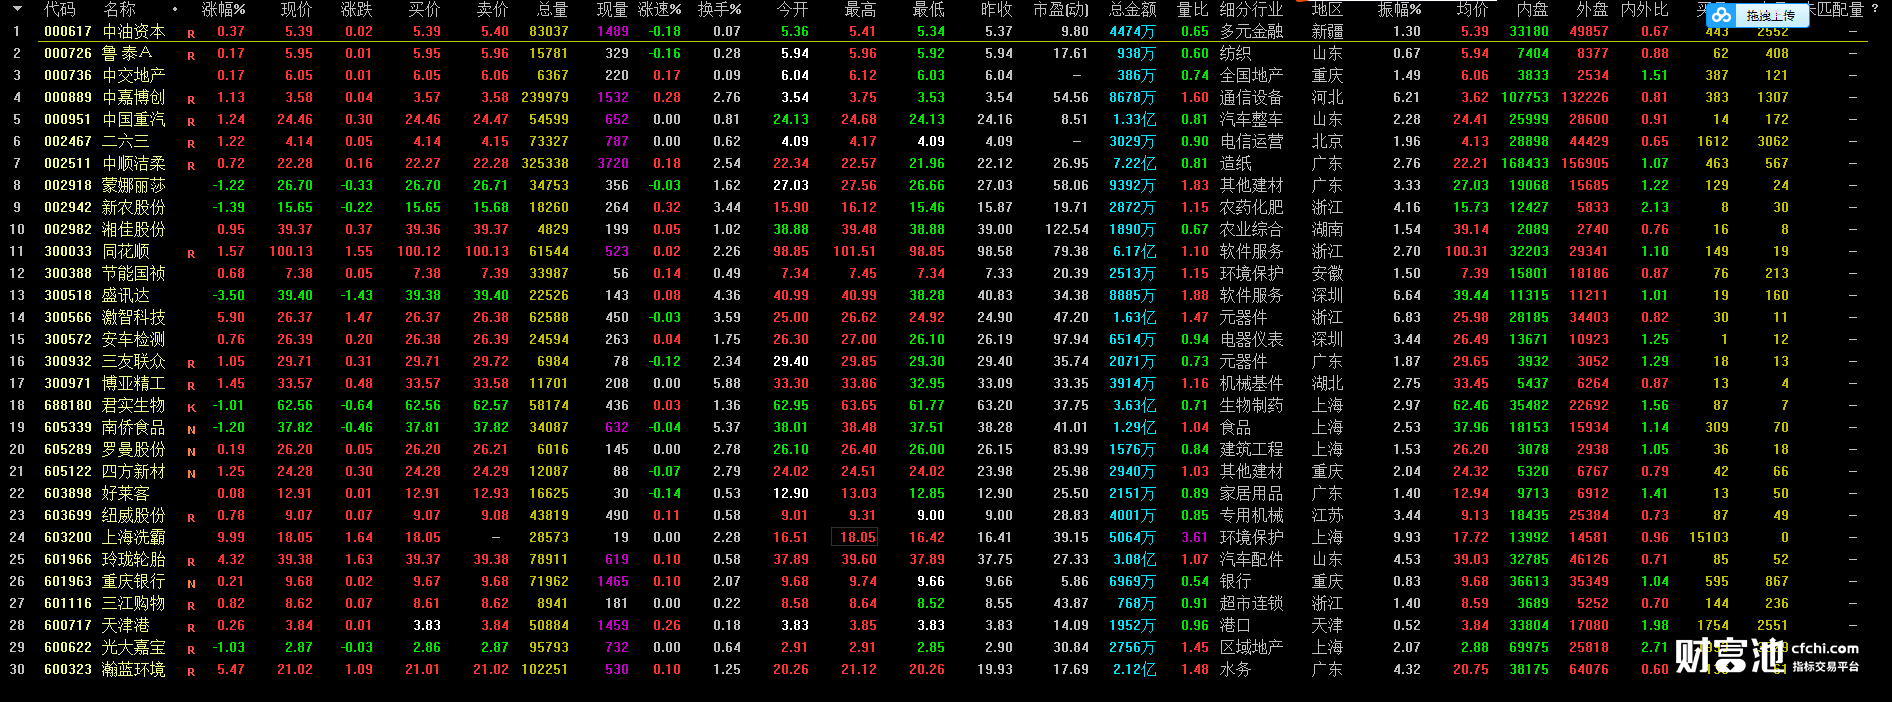
Task: Select stock name 三江购物
Action: tap(134, 603)
